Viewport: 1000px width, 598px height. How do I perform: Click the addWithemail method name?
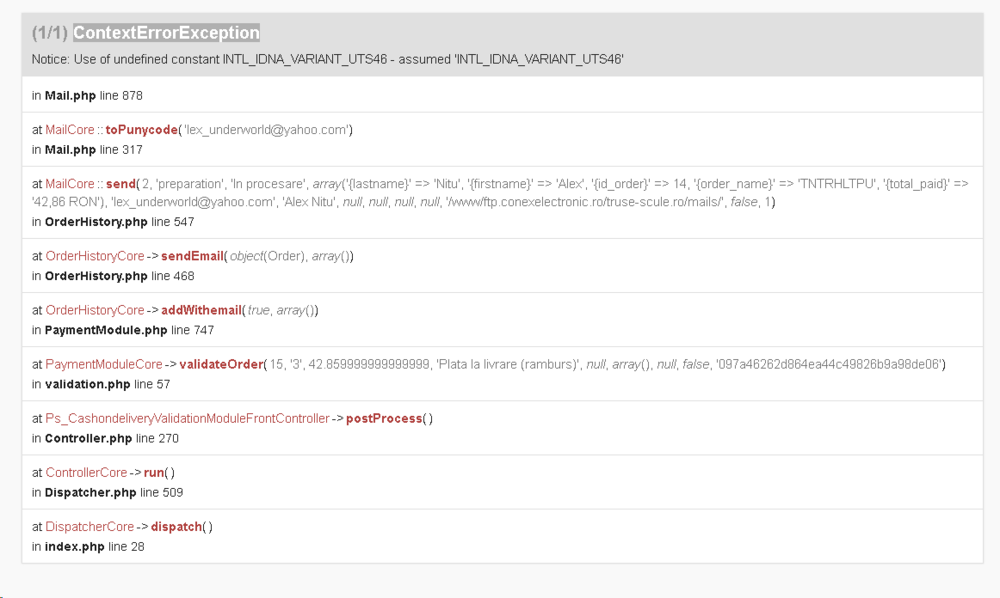pos(202,310)
